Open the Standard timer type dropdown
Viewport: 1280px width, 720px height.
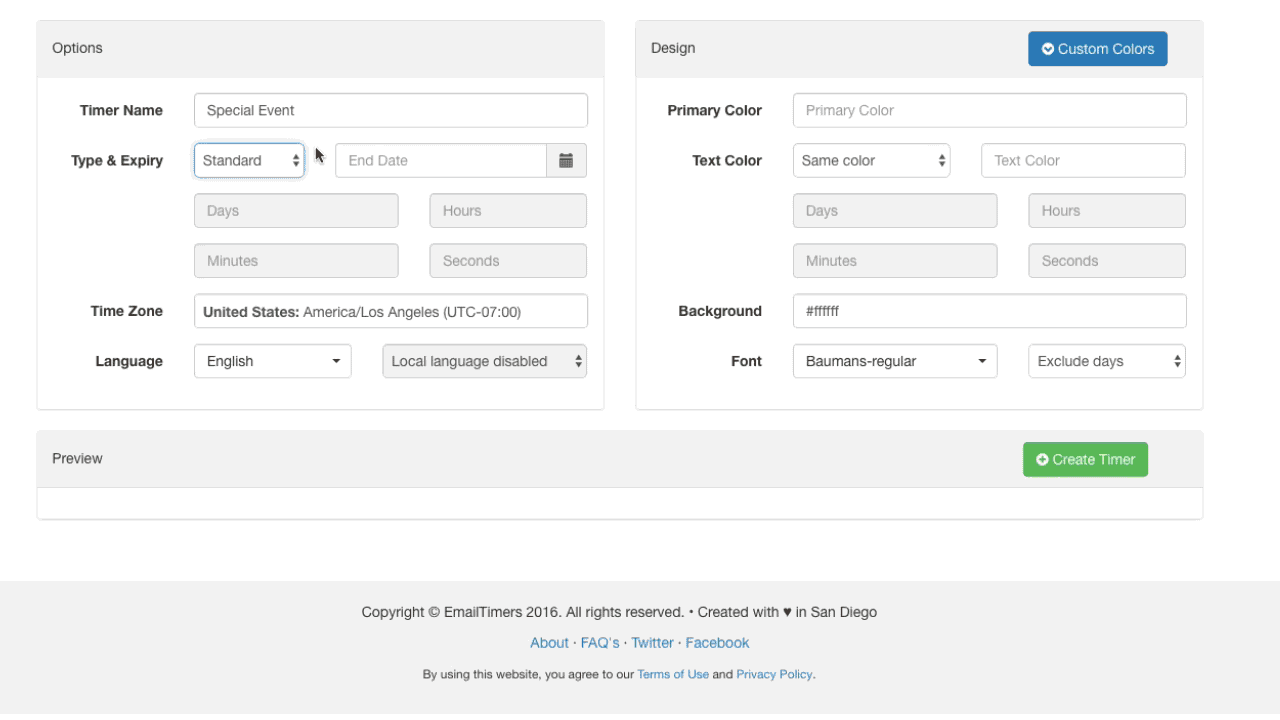tap(249, 160)
